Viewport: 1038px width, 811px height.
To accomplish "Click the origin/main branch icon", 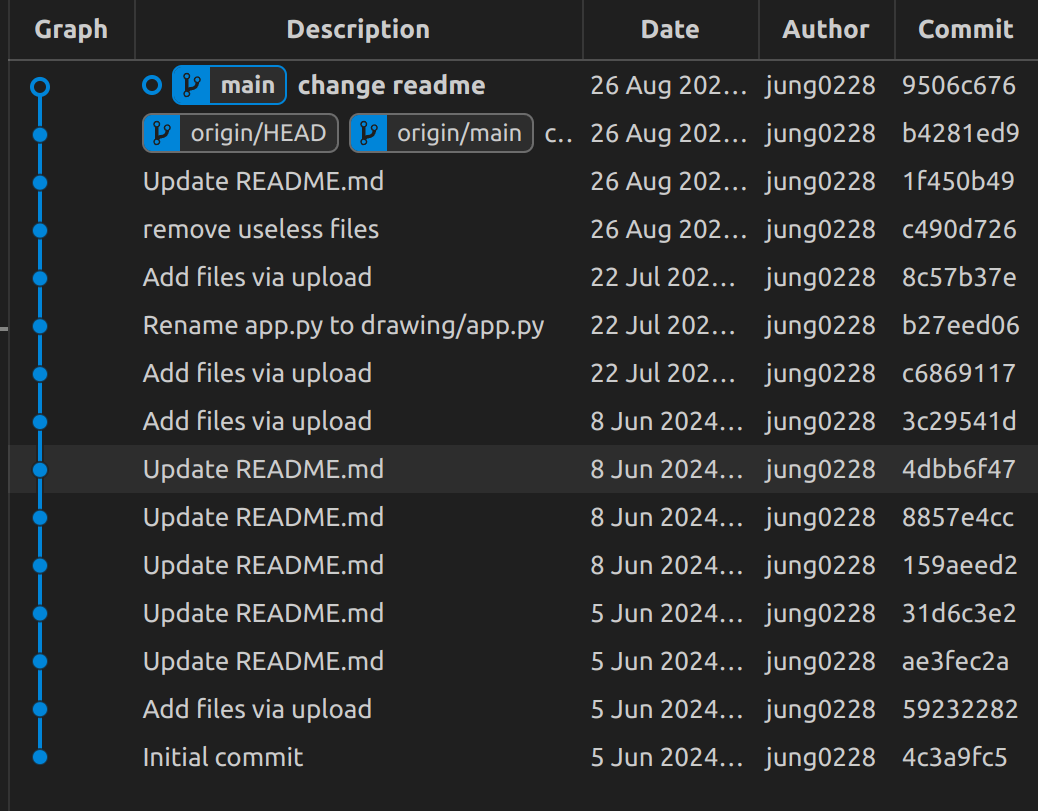I will tap(368, 133).
